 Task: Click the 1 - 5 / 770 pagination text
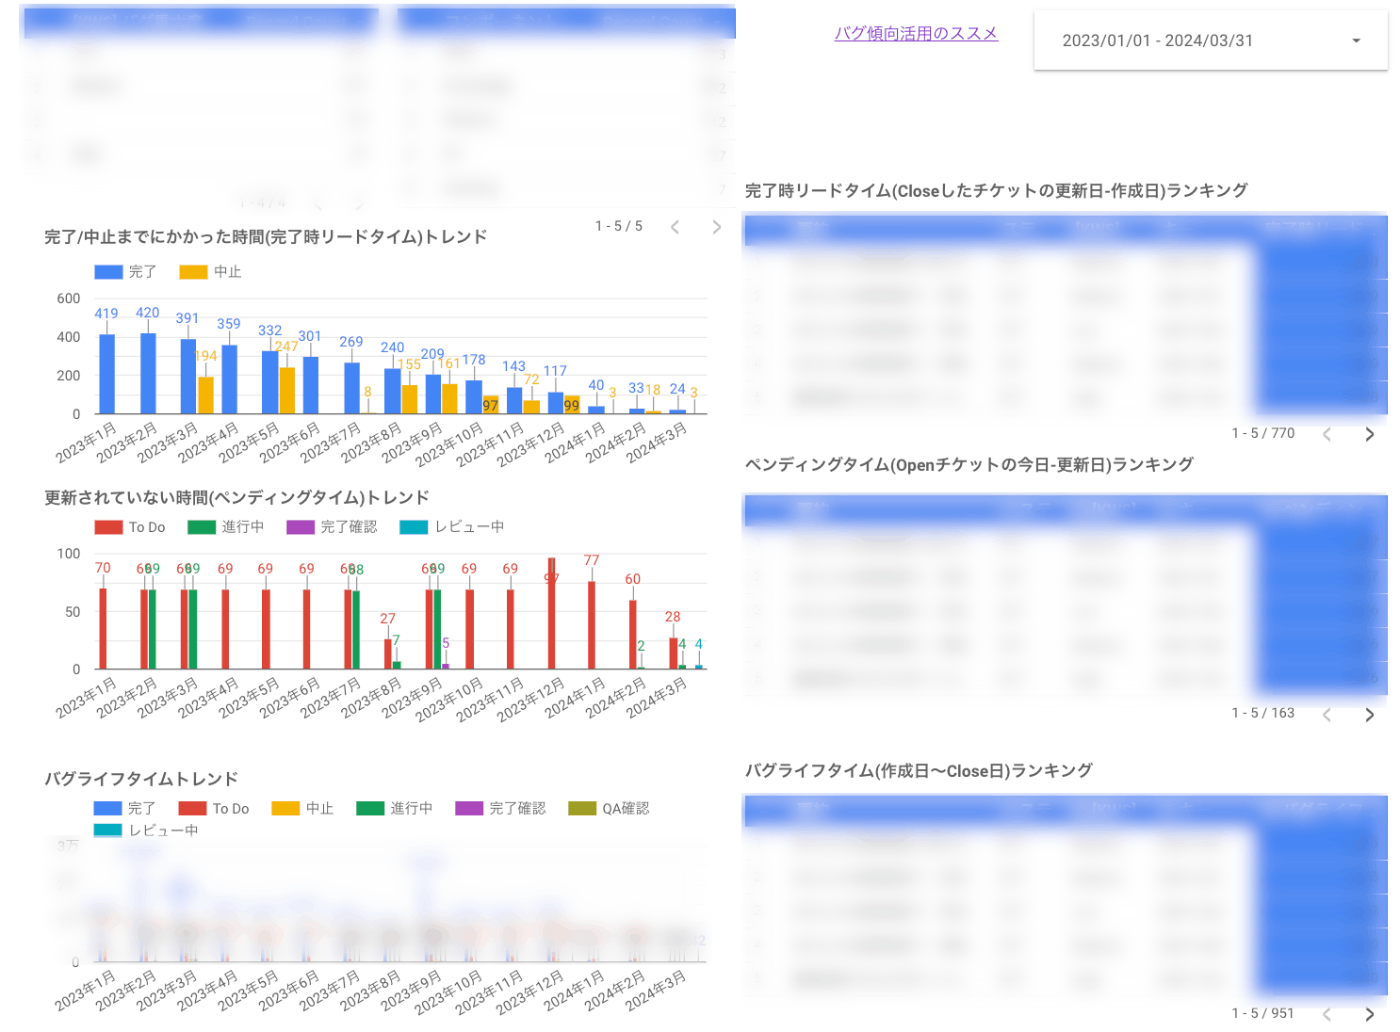coord(1263,434)
